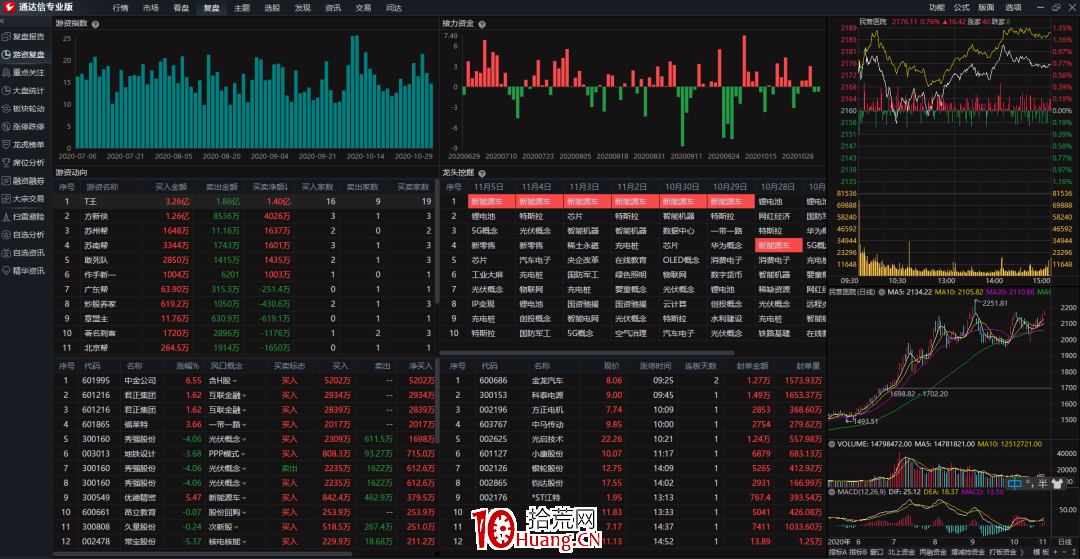The width and height of the screenshot is (1080, 559).
Task: Switch to the 资讯 tab
Action: [333, 8]
